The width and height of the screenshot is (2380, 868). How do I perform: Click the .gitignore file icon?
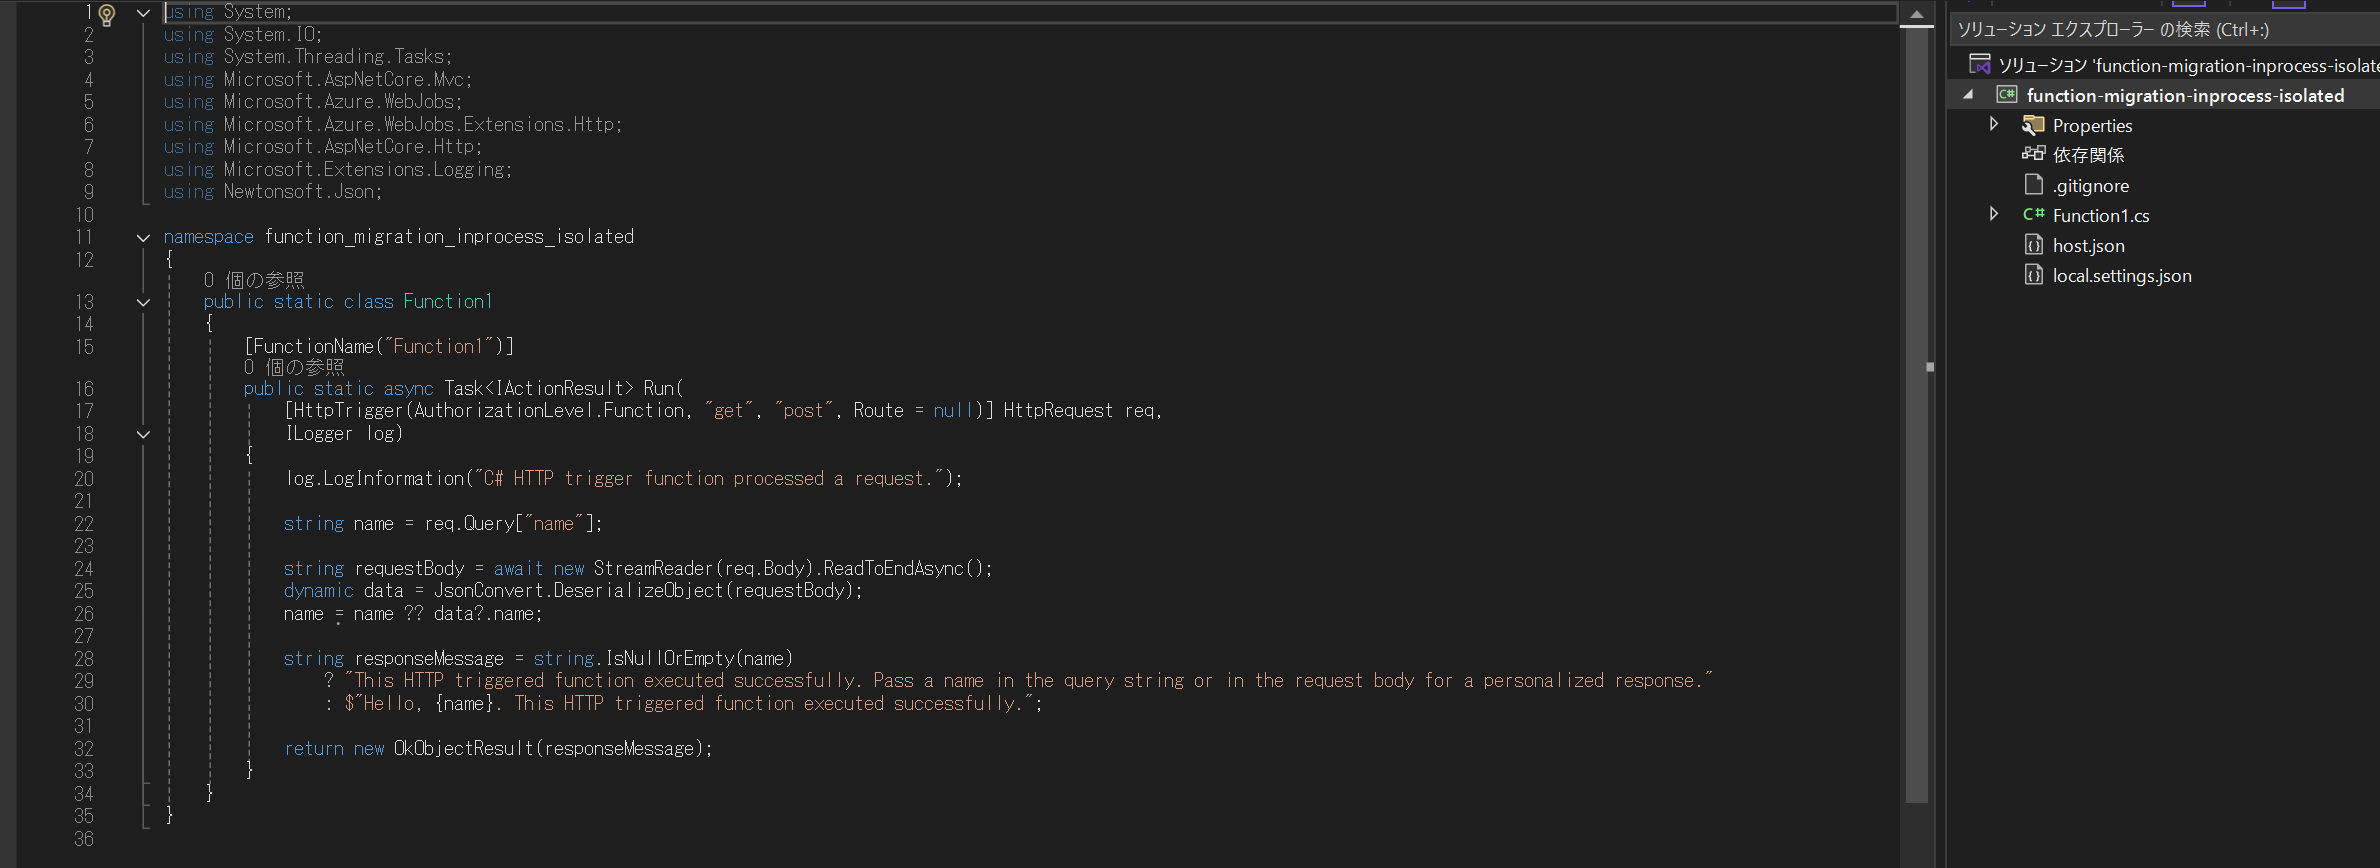2033,185
